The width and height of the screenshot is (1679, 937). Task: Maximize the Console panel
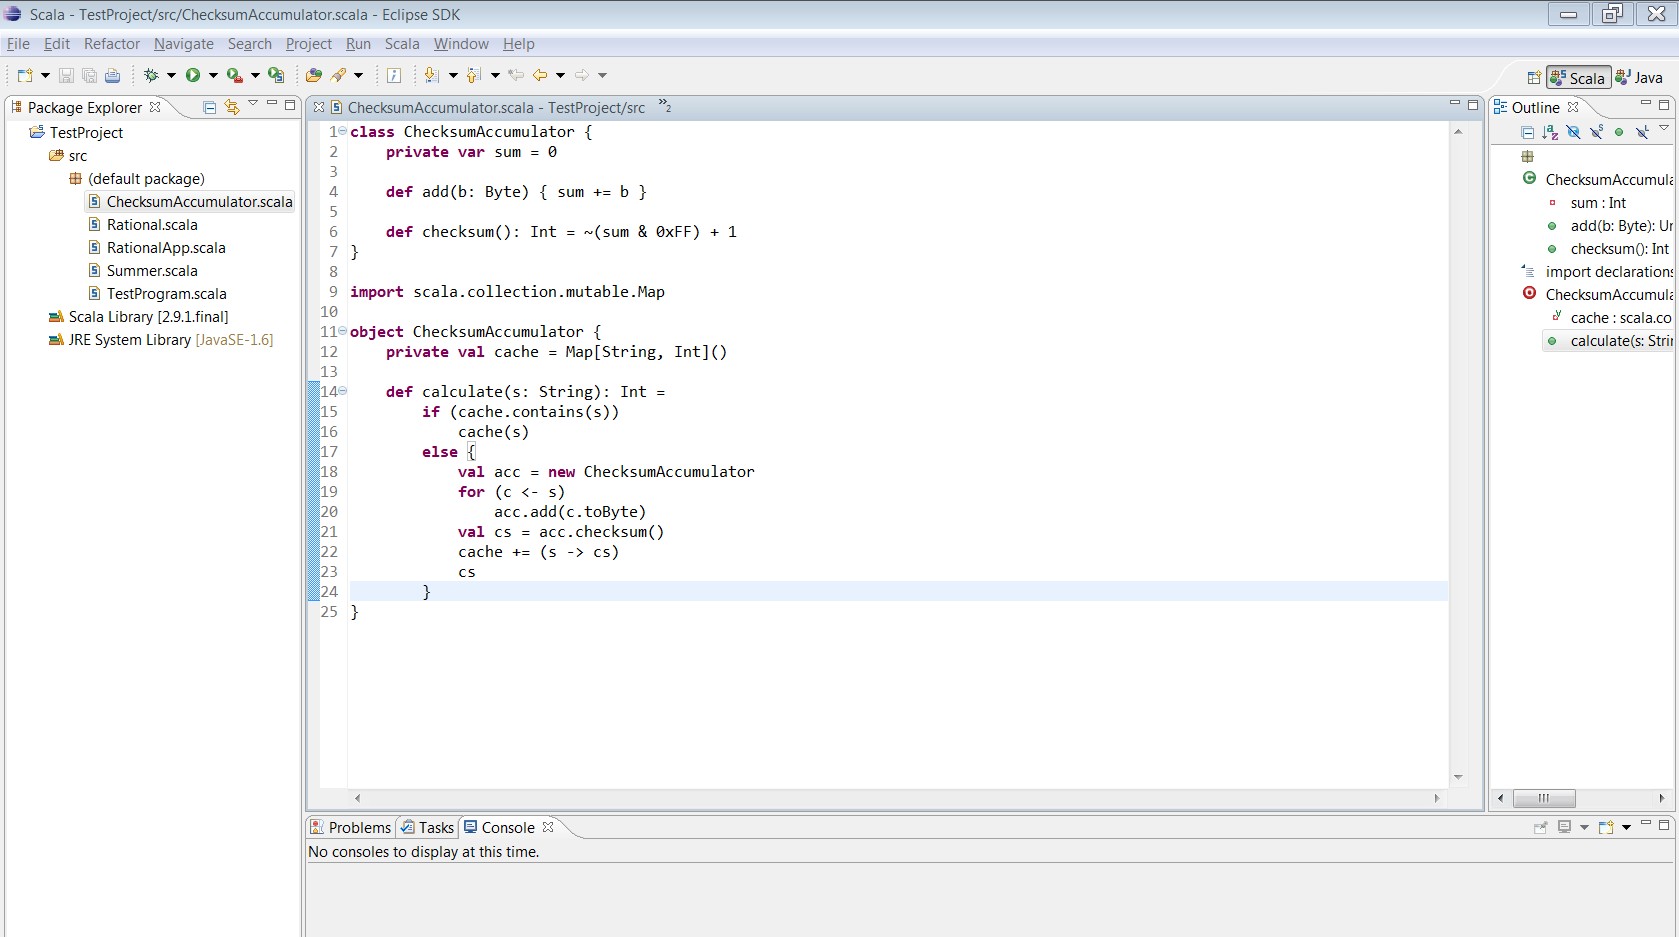(x=1664, y=825)
